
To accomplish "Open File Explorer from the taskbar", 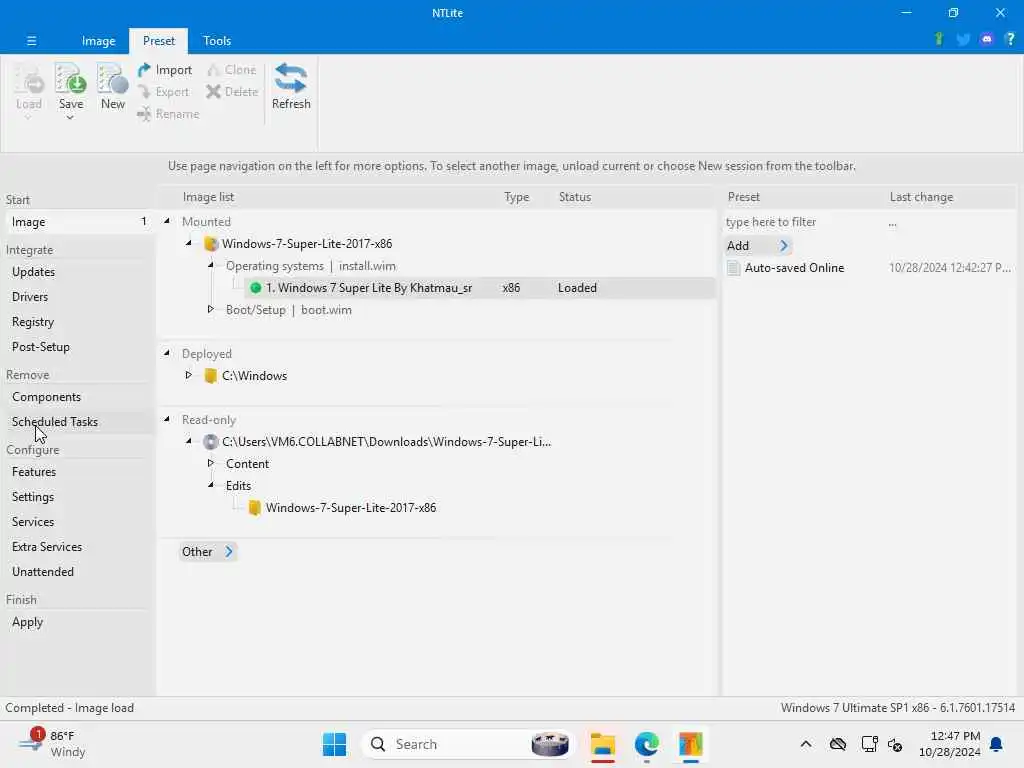I will tap(603, 744).
